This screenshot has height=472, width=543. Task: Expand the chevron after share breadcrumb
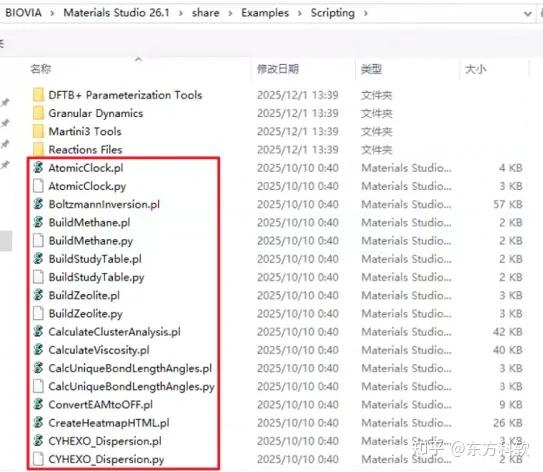(x=230, y=13)
